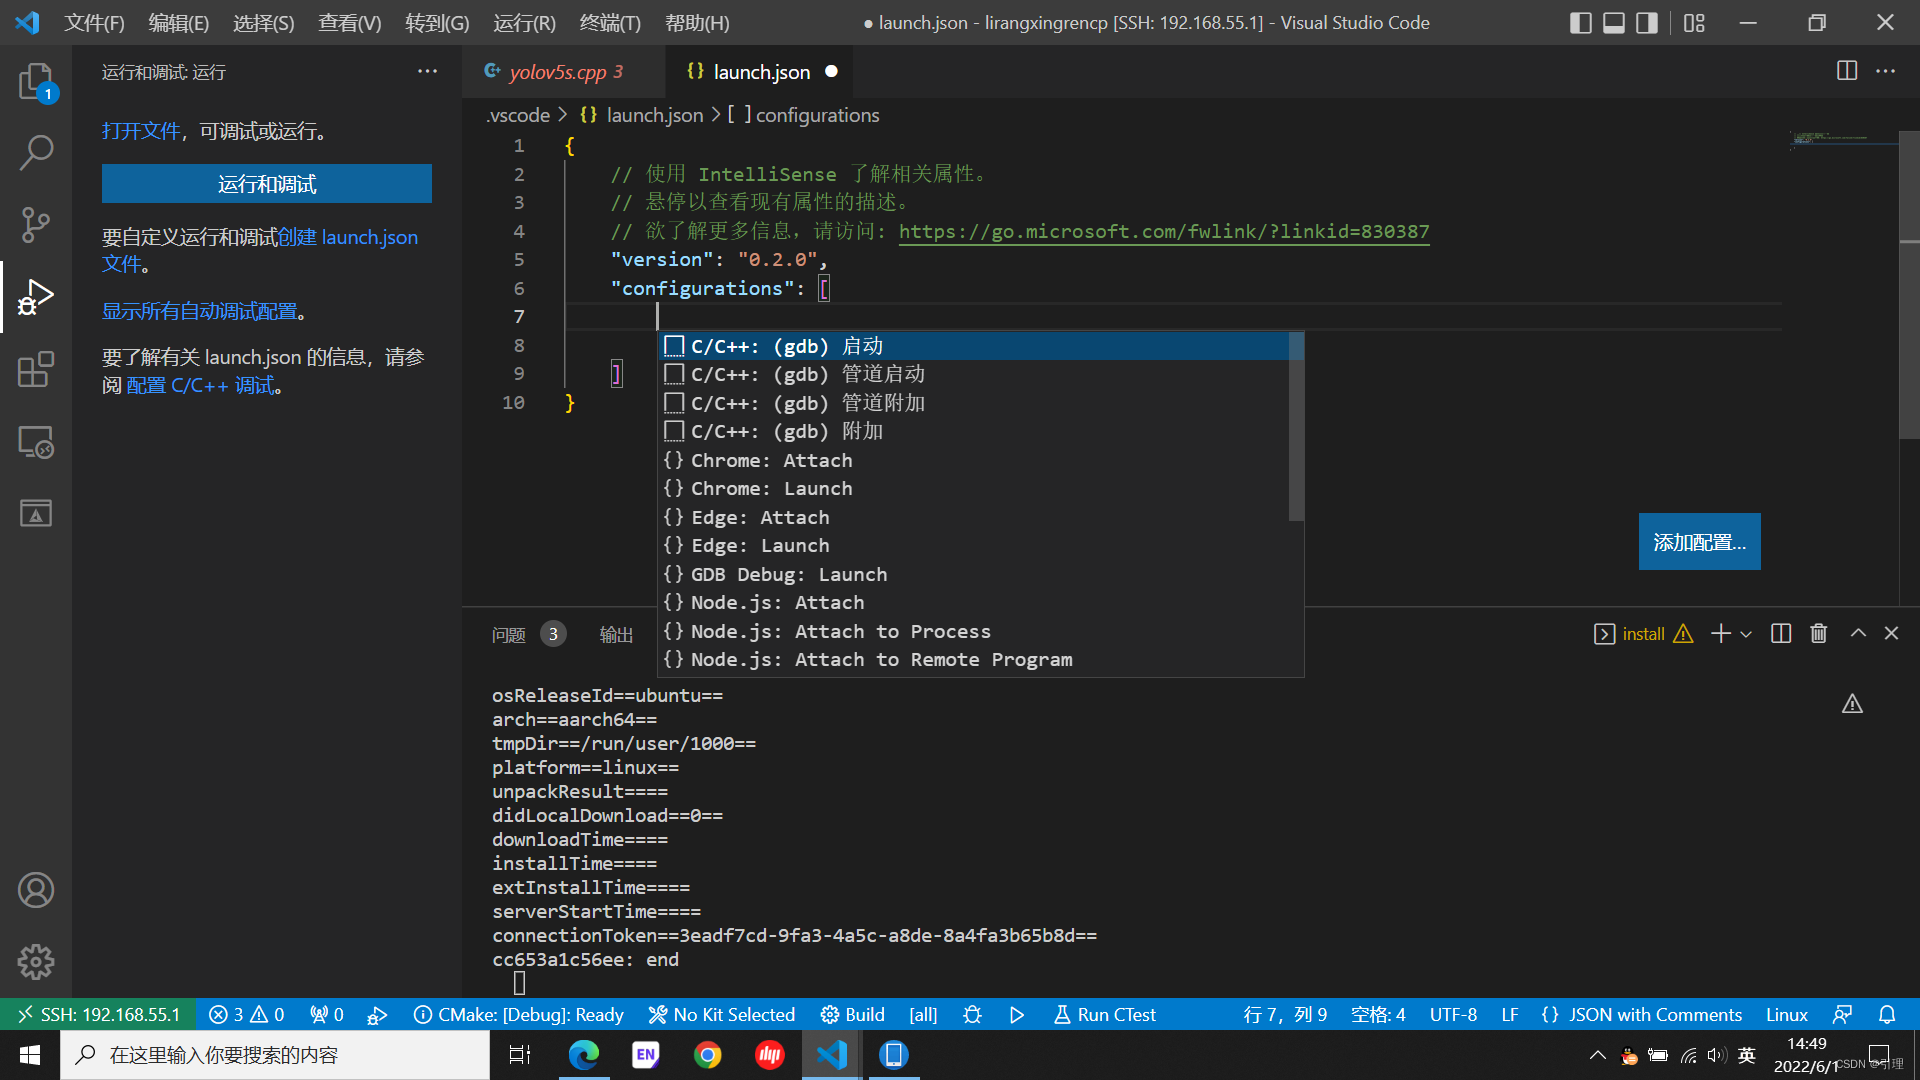Viewport: 1920px width, 1080px height.
Task: Click the 显示所有自动调试配置 link
Action: tap(200, 311)
